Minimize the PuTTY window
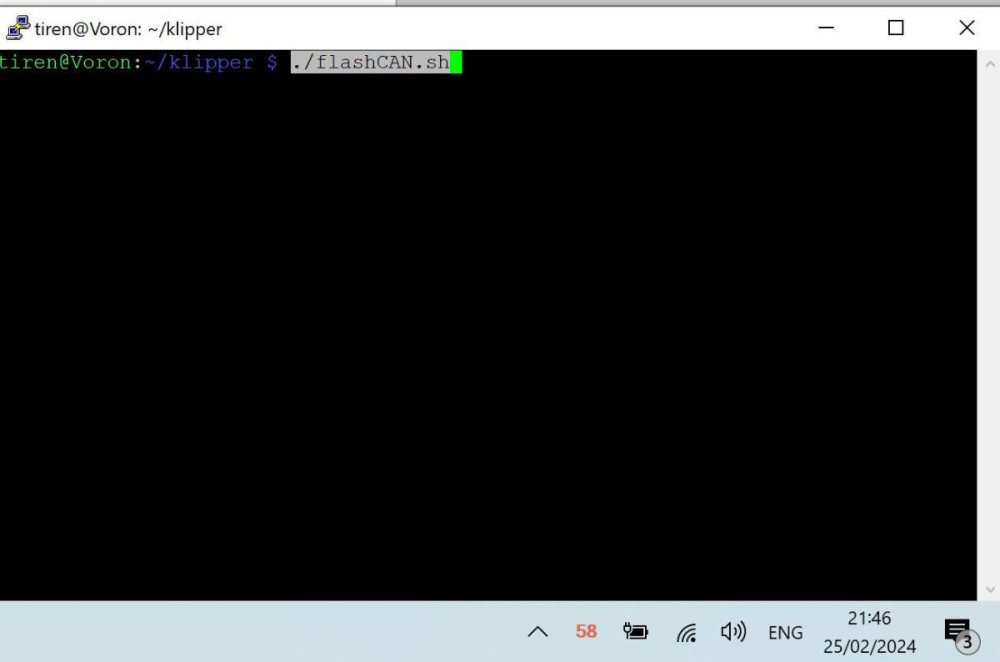The height and width of the screenshot is (662, 1000). pos(825,28)
